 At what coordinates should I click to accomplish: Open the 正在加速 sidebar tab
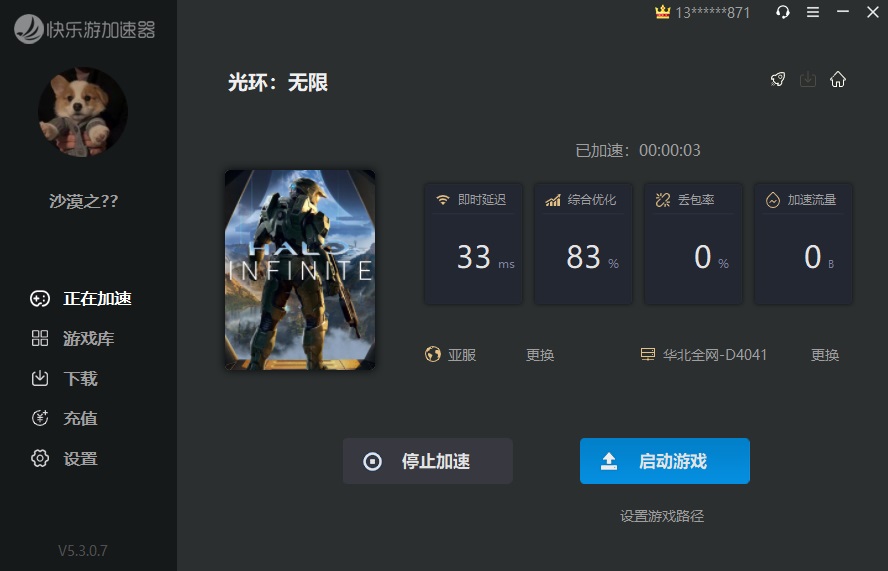click(x=85, y=298)
